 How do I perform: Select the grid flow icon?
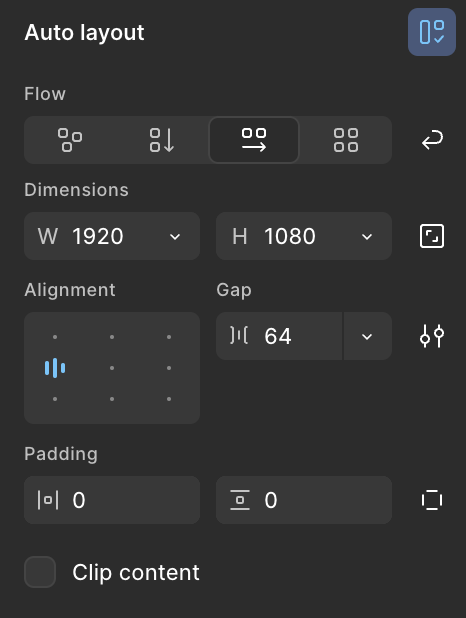point(346,140)
